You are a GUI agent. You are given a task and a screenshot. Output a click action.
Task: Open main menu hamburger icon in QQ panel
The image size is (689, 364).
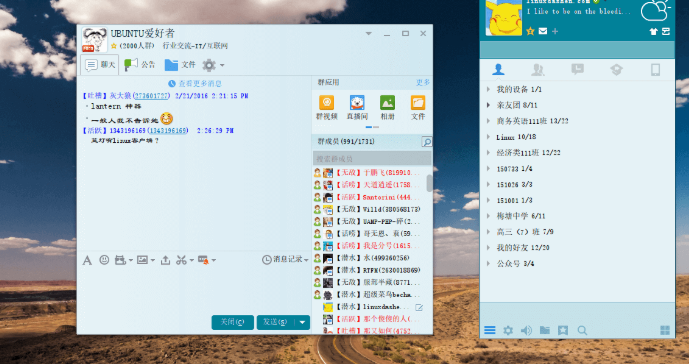pyautogui.click(x=490, y=330)
